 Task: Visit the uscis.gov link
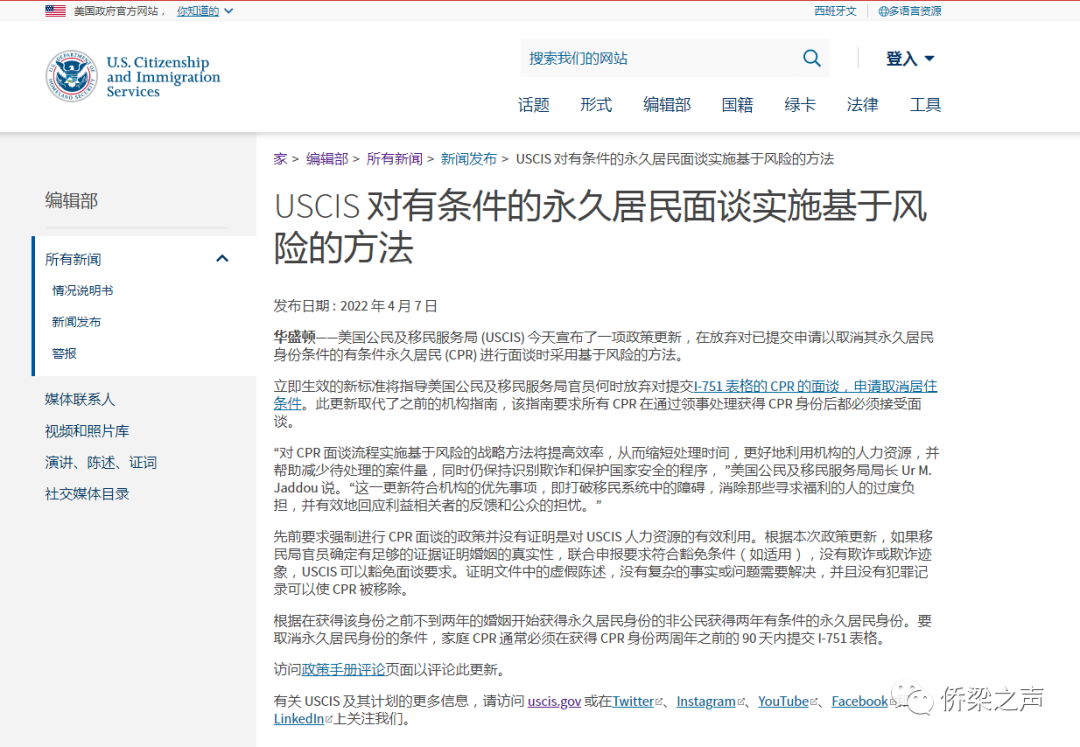click(554, 702)
